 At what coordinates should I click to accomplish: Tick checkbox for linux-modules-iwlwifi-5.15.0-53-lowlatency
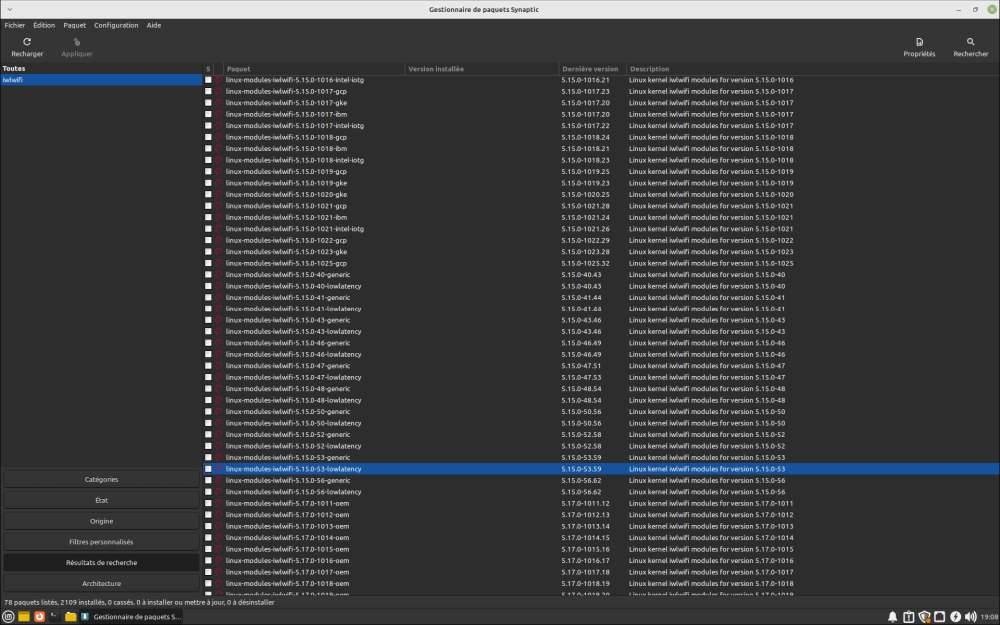coord(208,469)
